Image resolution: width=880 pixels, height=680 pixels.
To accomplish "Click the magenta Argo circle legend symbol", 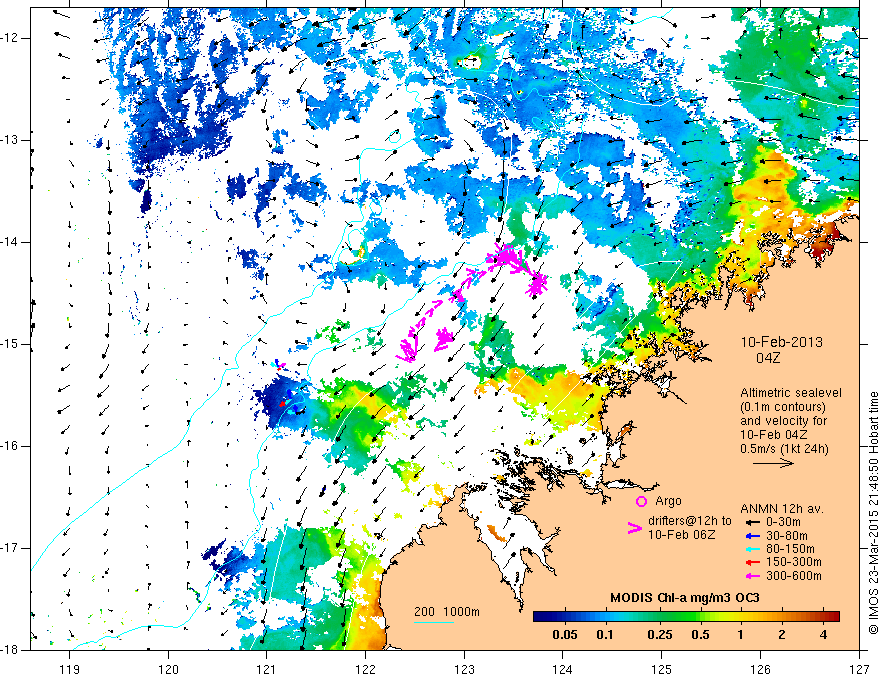I will pyautogui.click(x=641, y=501).
